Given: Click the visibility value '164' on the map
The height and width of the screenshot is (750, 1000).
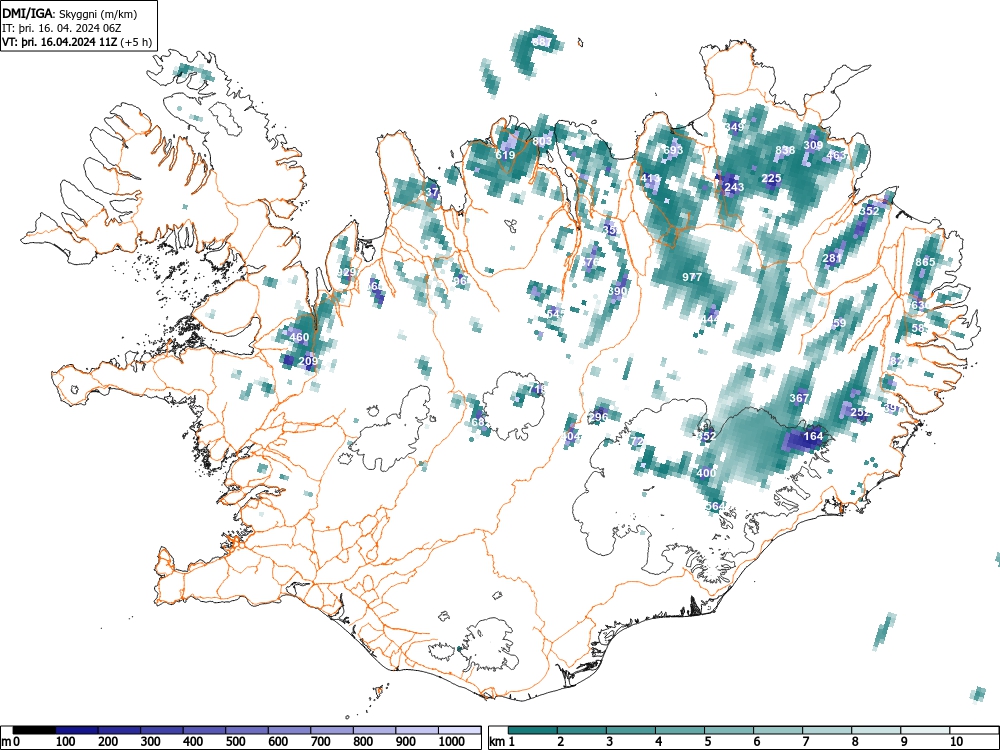Looking at the screenshot, I should click(813, 436).
